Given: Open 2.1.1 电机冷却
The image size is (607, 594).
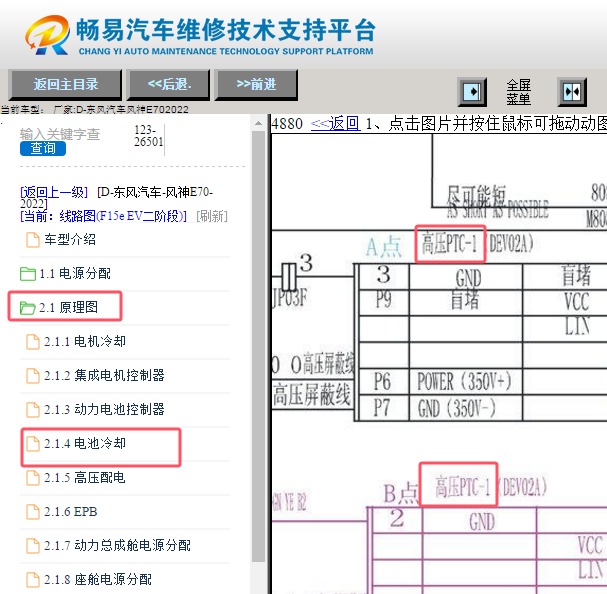Looking at the screenshot, I should pyautogui.click(x=85, y=341).
